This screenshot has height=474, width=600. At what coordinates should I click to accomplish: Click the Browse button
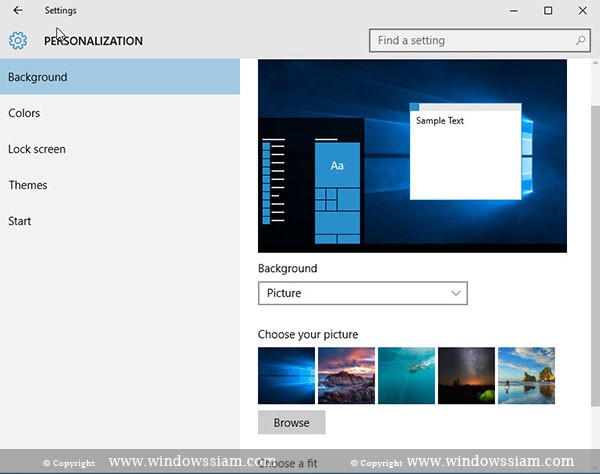(x=292, y=422)
